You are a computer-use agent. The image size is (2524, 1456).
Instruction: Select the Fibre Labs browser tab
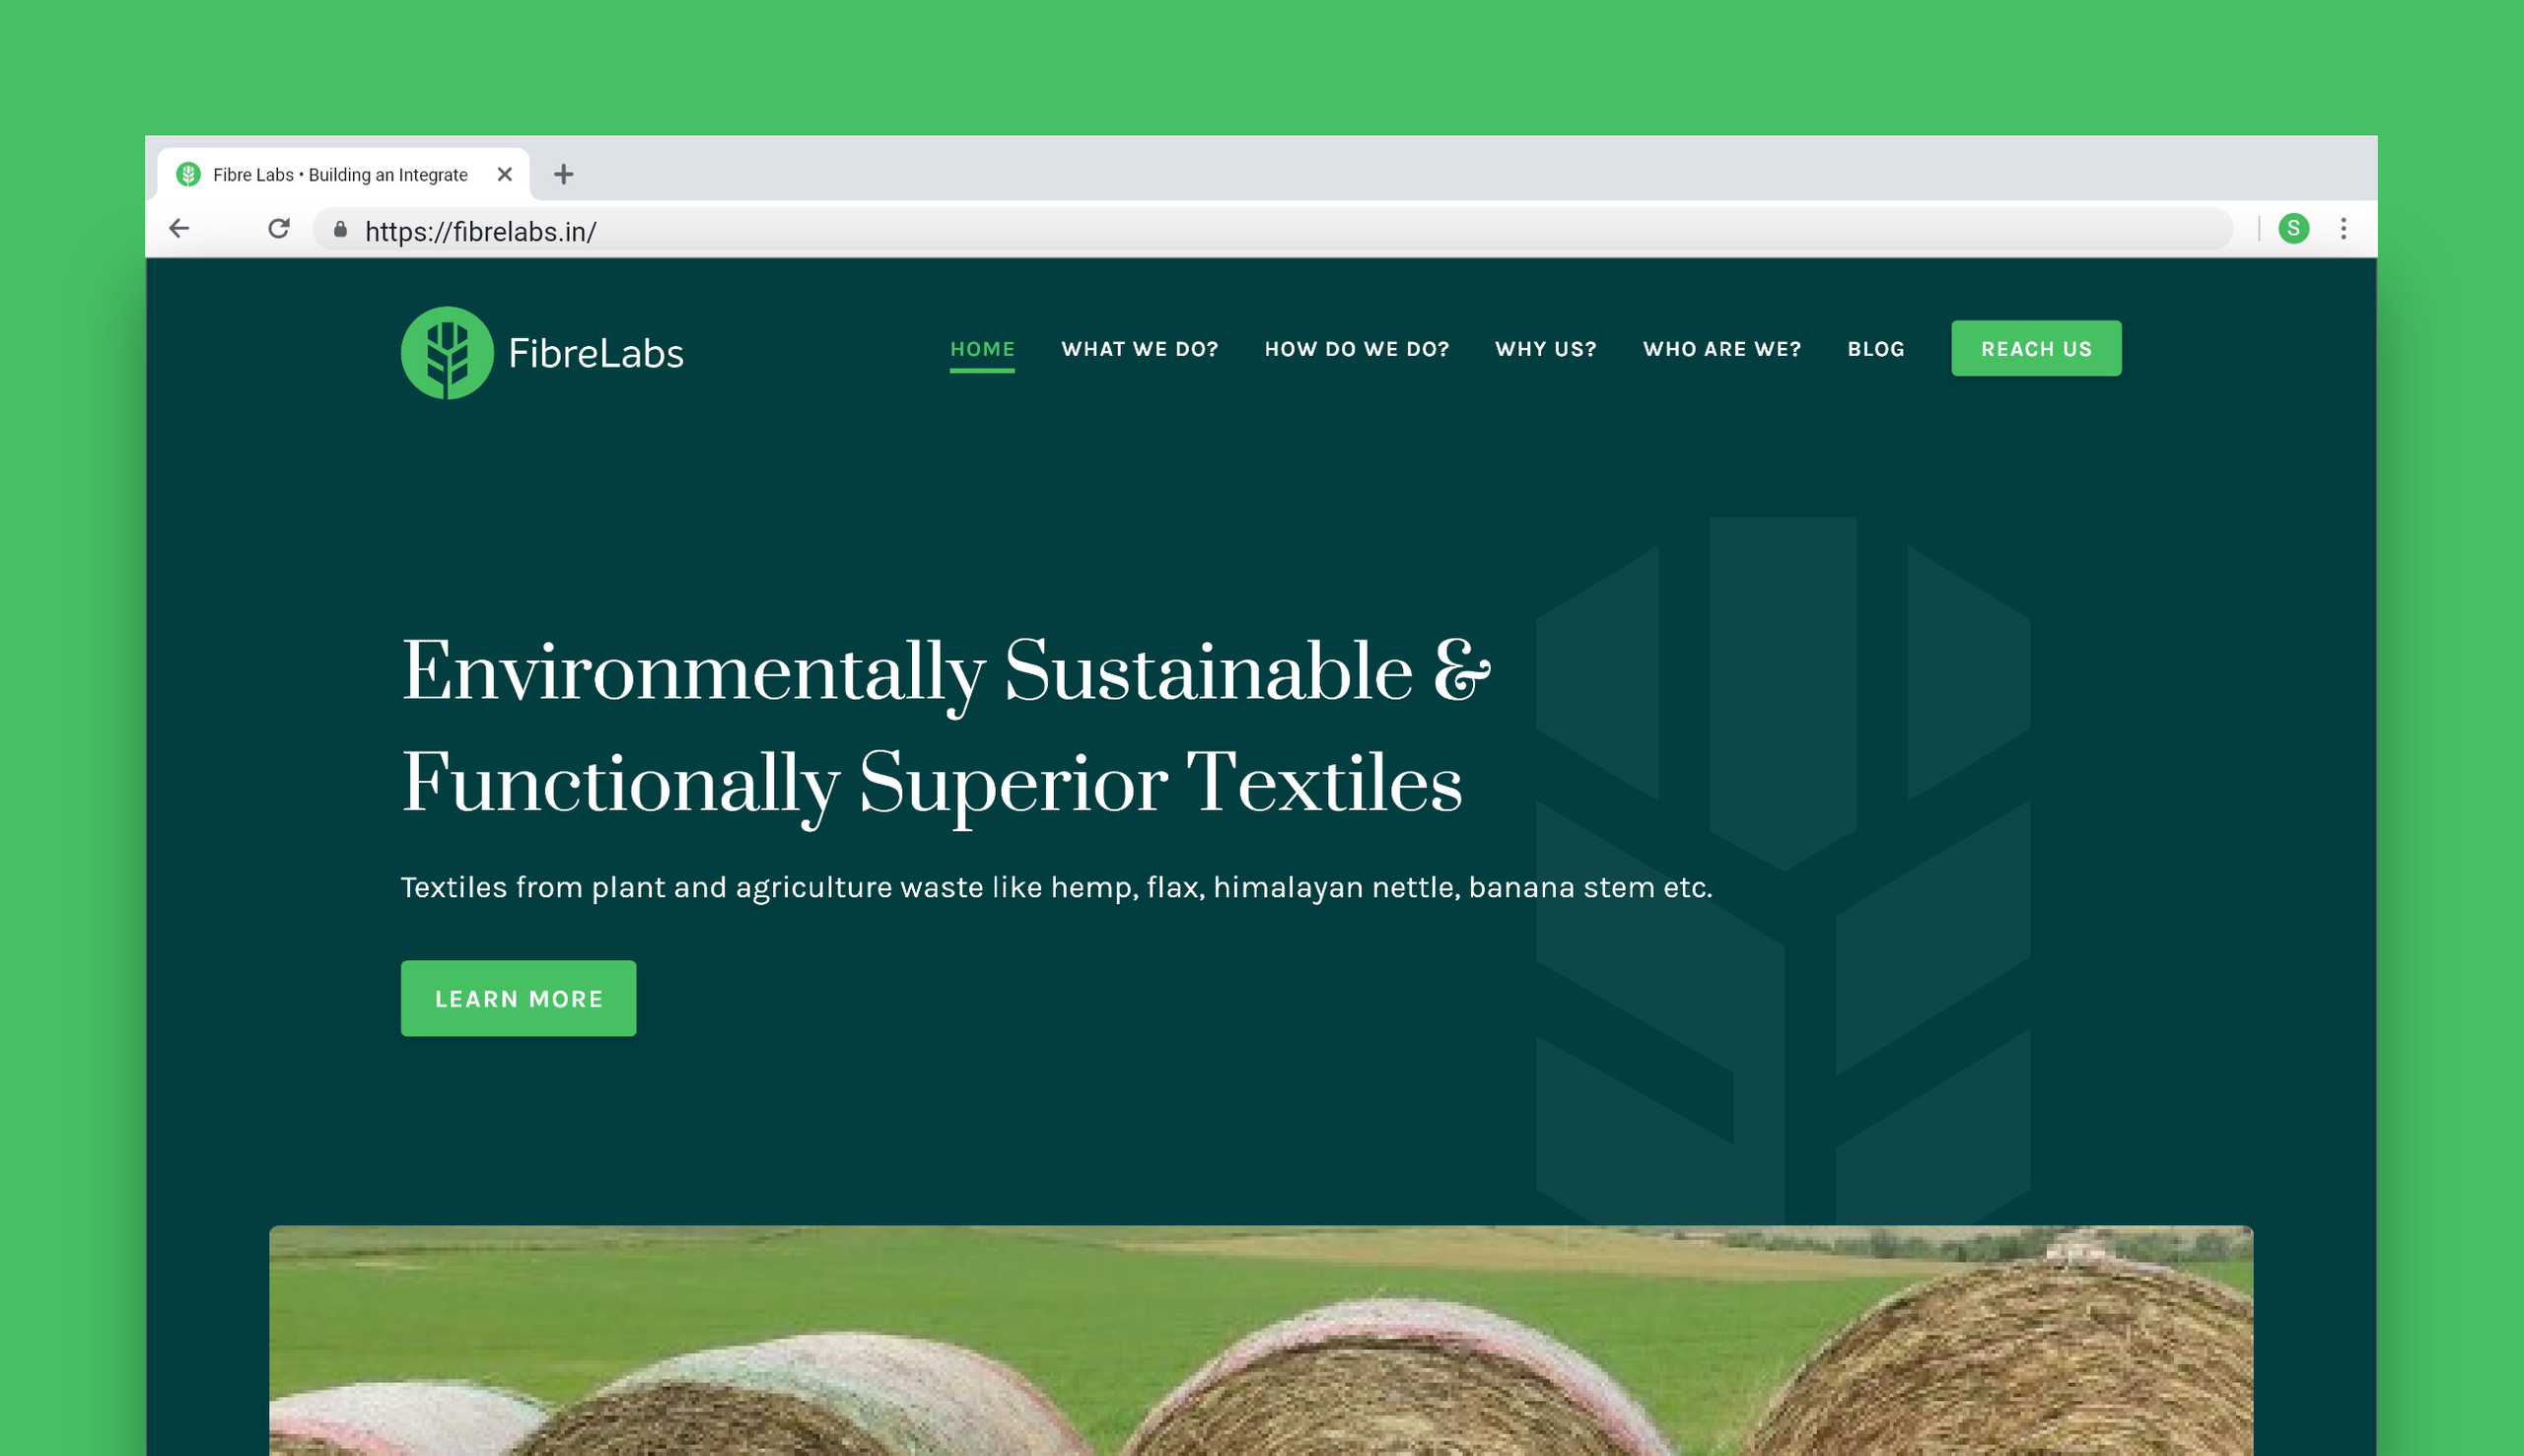click(340, 174)
